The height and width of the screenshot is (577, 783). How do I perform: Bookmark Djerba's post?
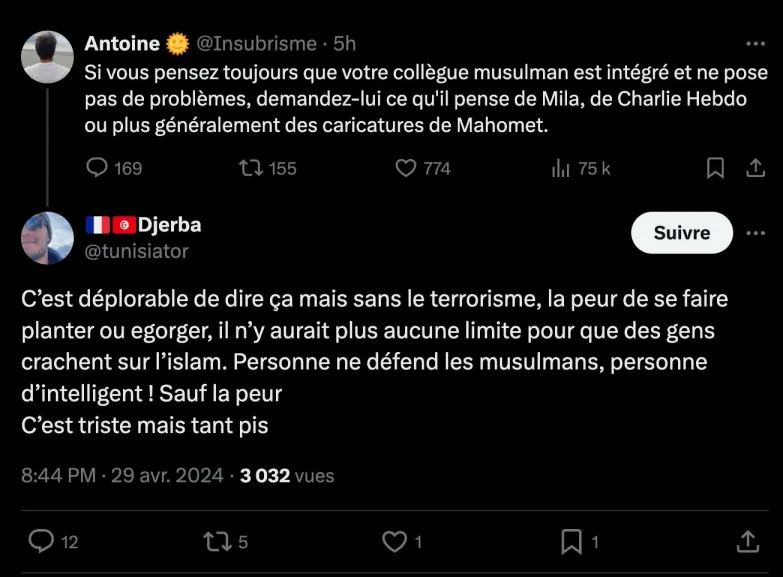pos(571,541)
